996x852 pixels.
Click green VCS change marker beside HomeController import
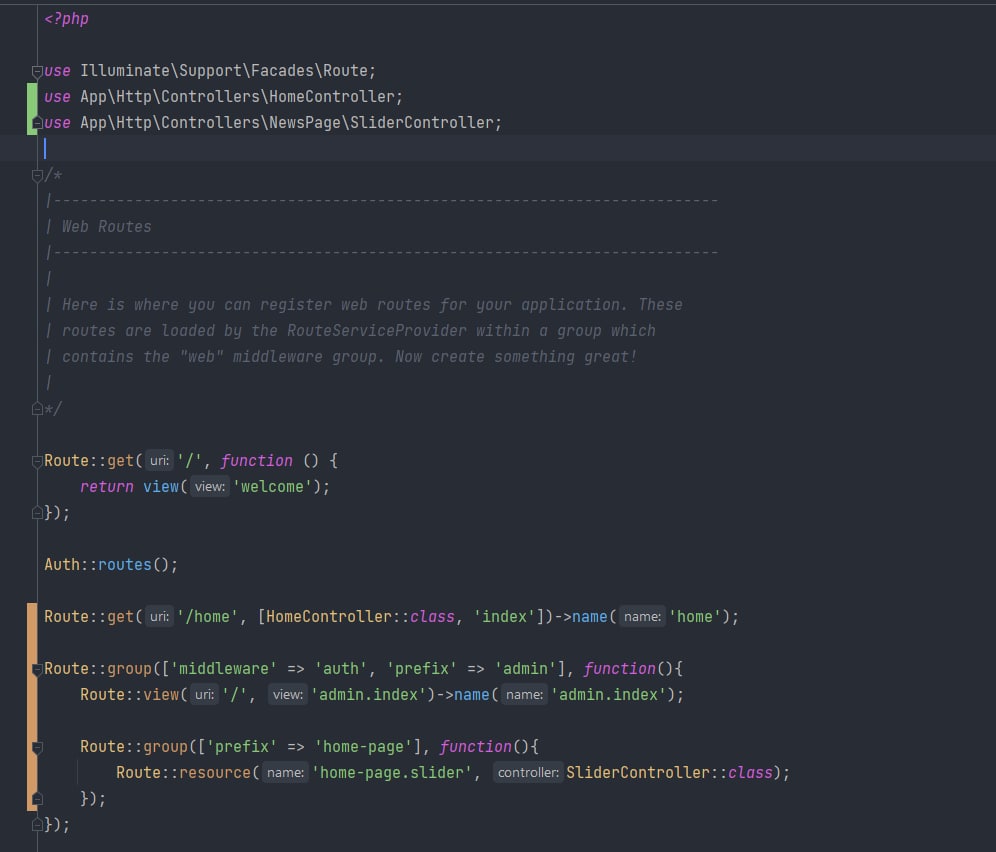coord(33,97)
